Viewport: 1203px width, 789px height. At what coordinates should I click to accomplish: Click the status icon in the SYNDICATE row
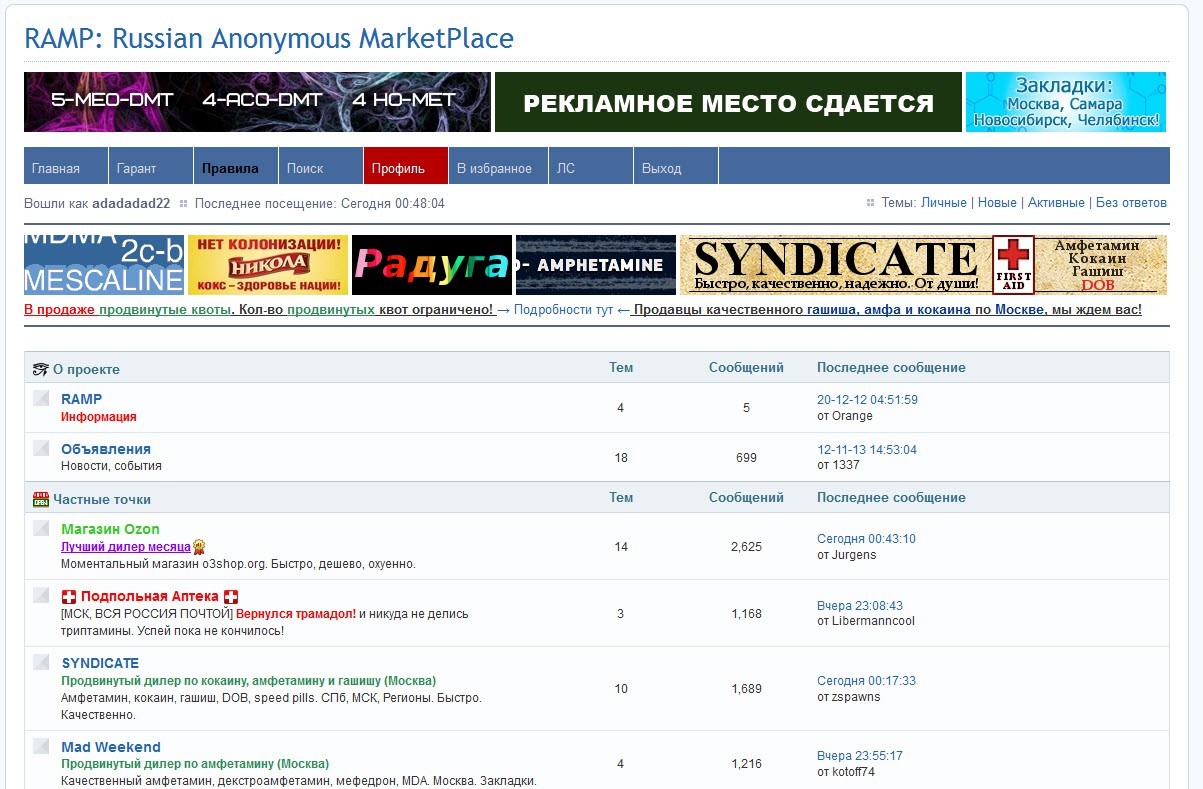tap(41, 662)
